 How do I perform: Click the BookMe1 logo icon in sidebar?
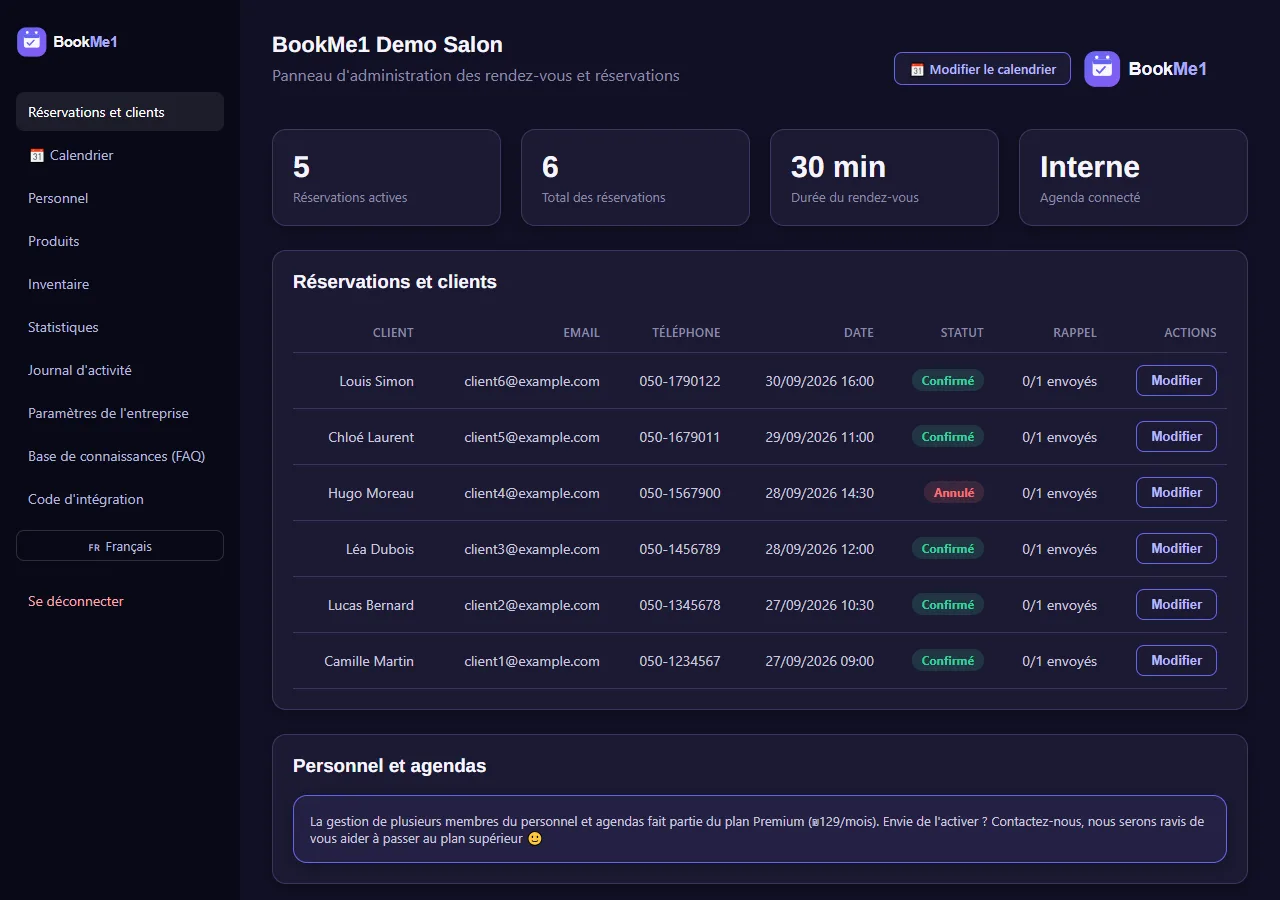click(32, 42)
